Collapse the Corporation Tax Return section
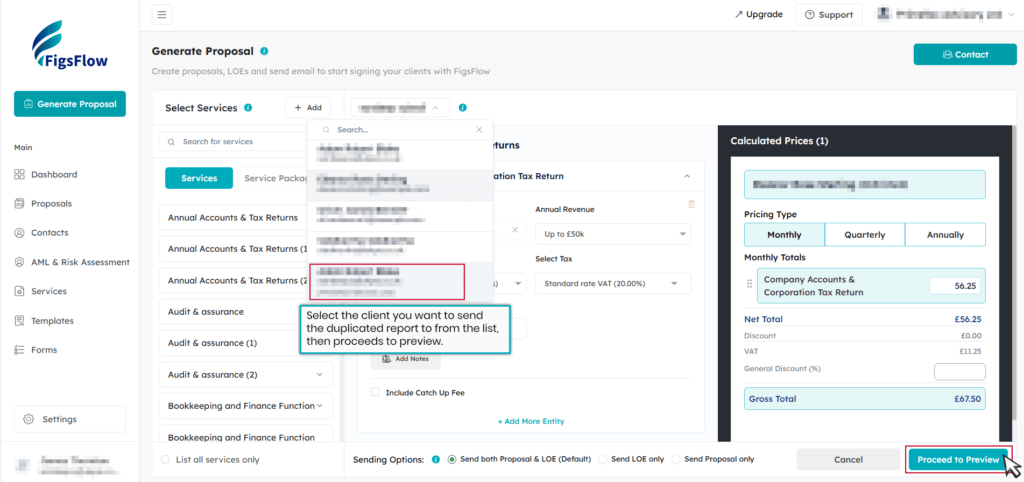This screenshot has width=1024, height=482. pos(686,176)
